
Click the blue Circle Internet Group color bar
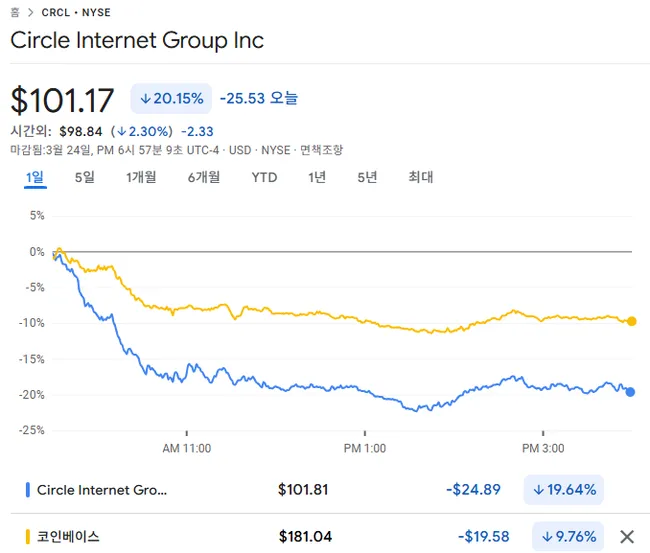27,490
